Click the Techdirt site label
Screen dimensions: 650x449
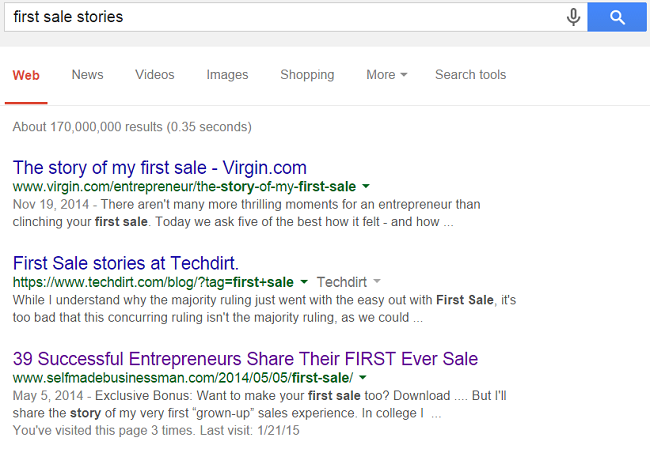point(342,283)
